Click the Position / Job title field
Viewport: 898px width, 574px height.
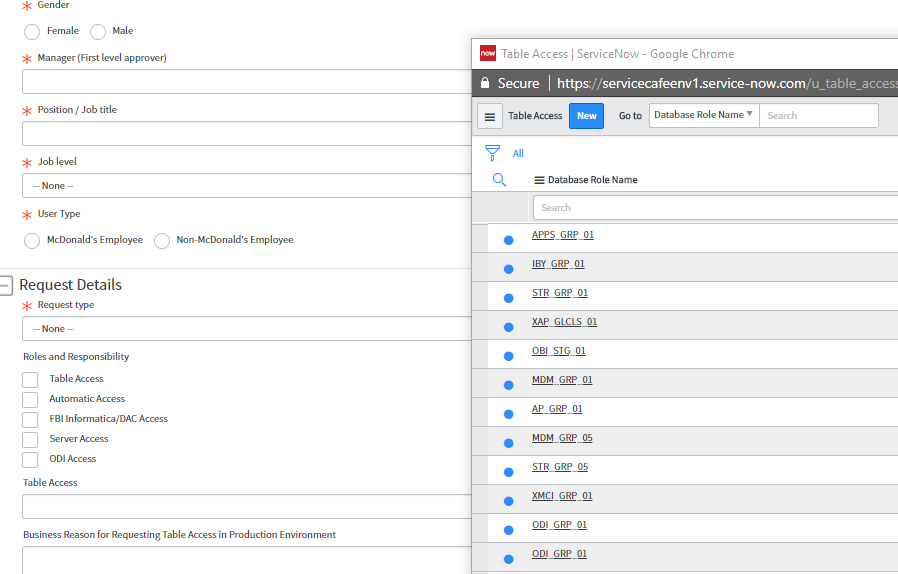[247, 133]
